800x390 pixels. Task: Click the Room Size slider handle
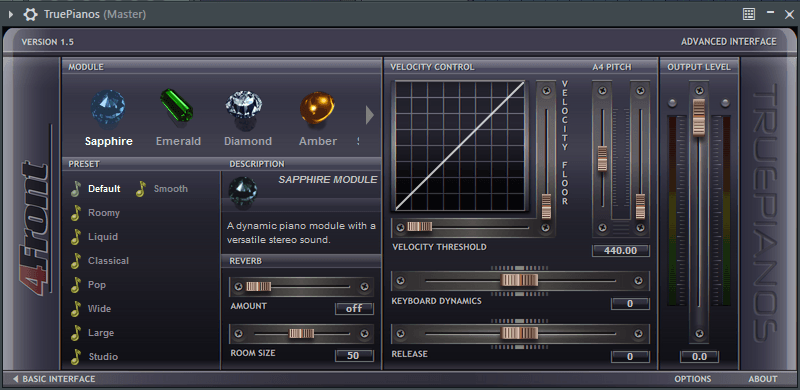point(302,334)
